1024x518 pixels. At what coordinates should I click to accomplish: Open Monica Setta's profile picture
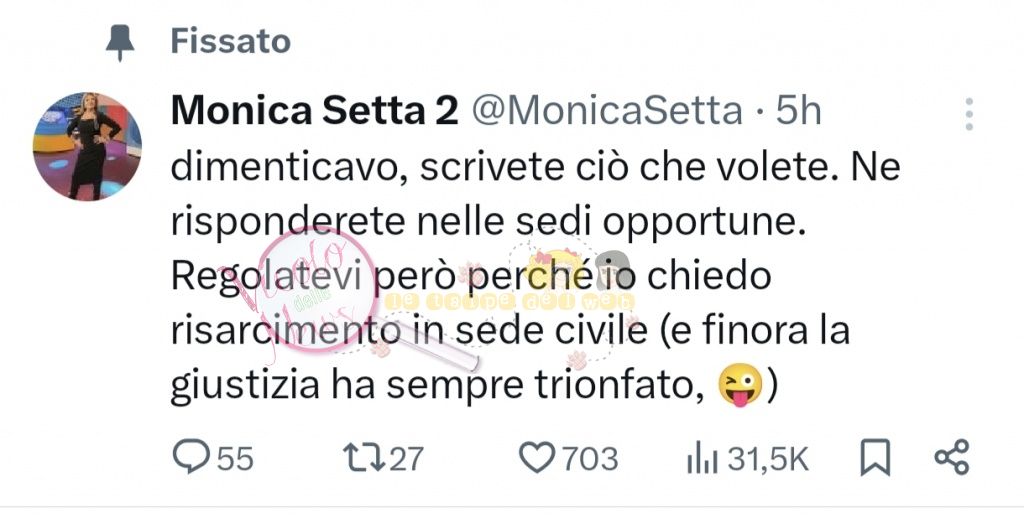tap(88, 146)
